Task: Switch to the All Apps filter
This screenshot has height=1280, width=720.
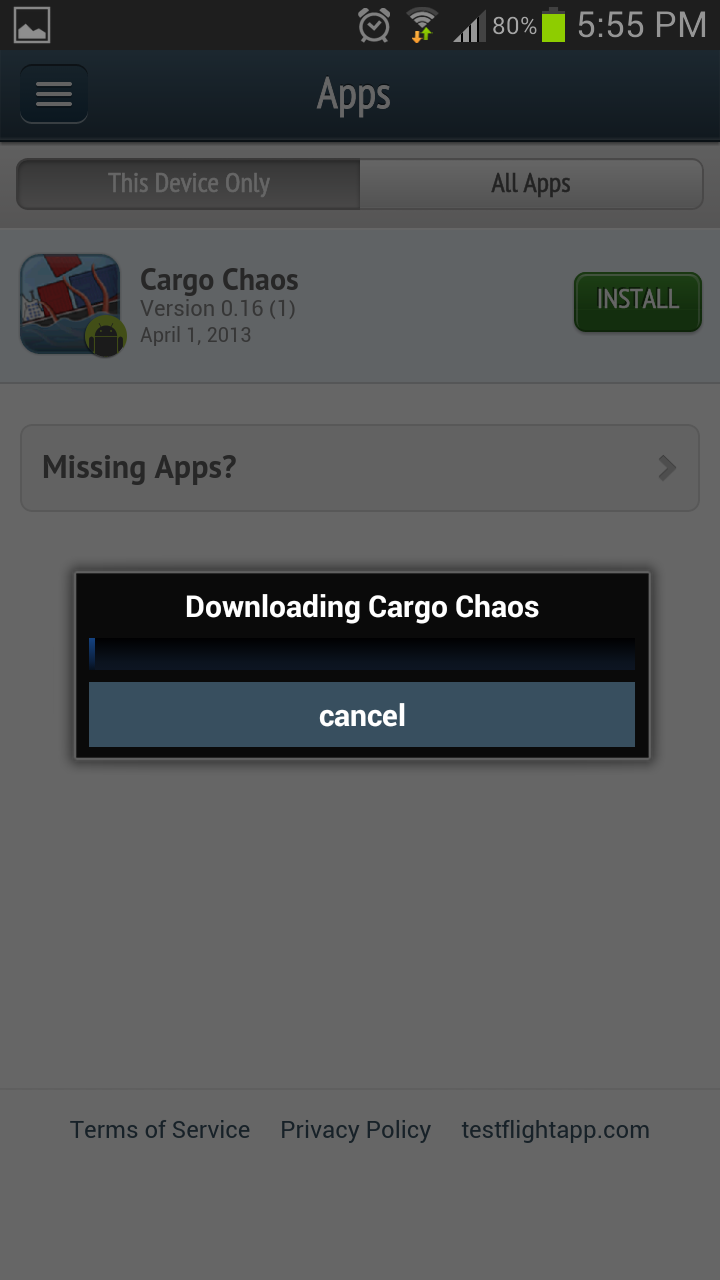Action: [531, 184]
